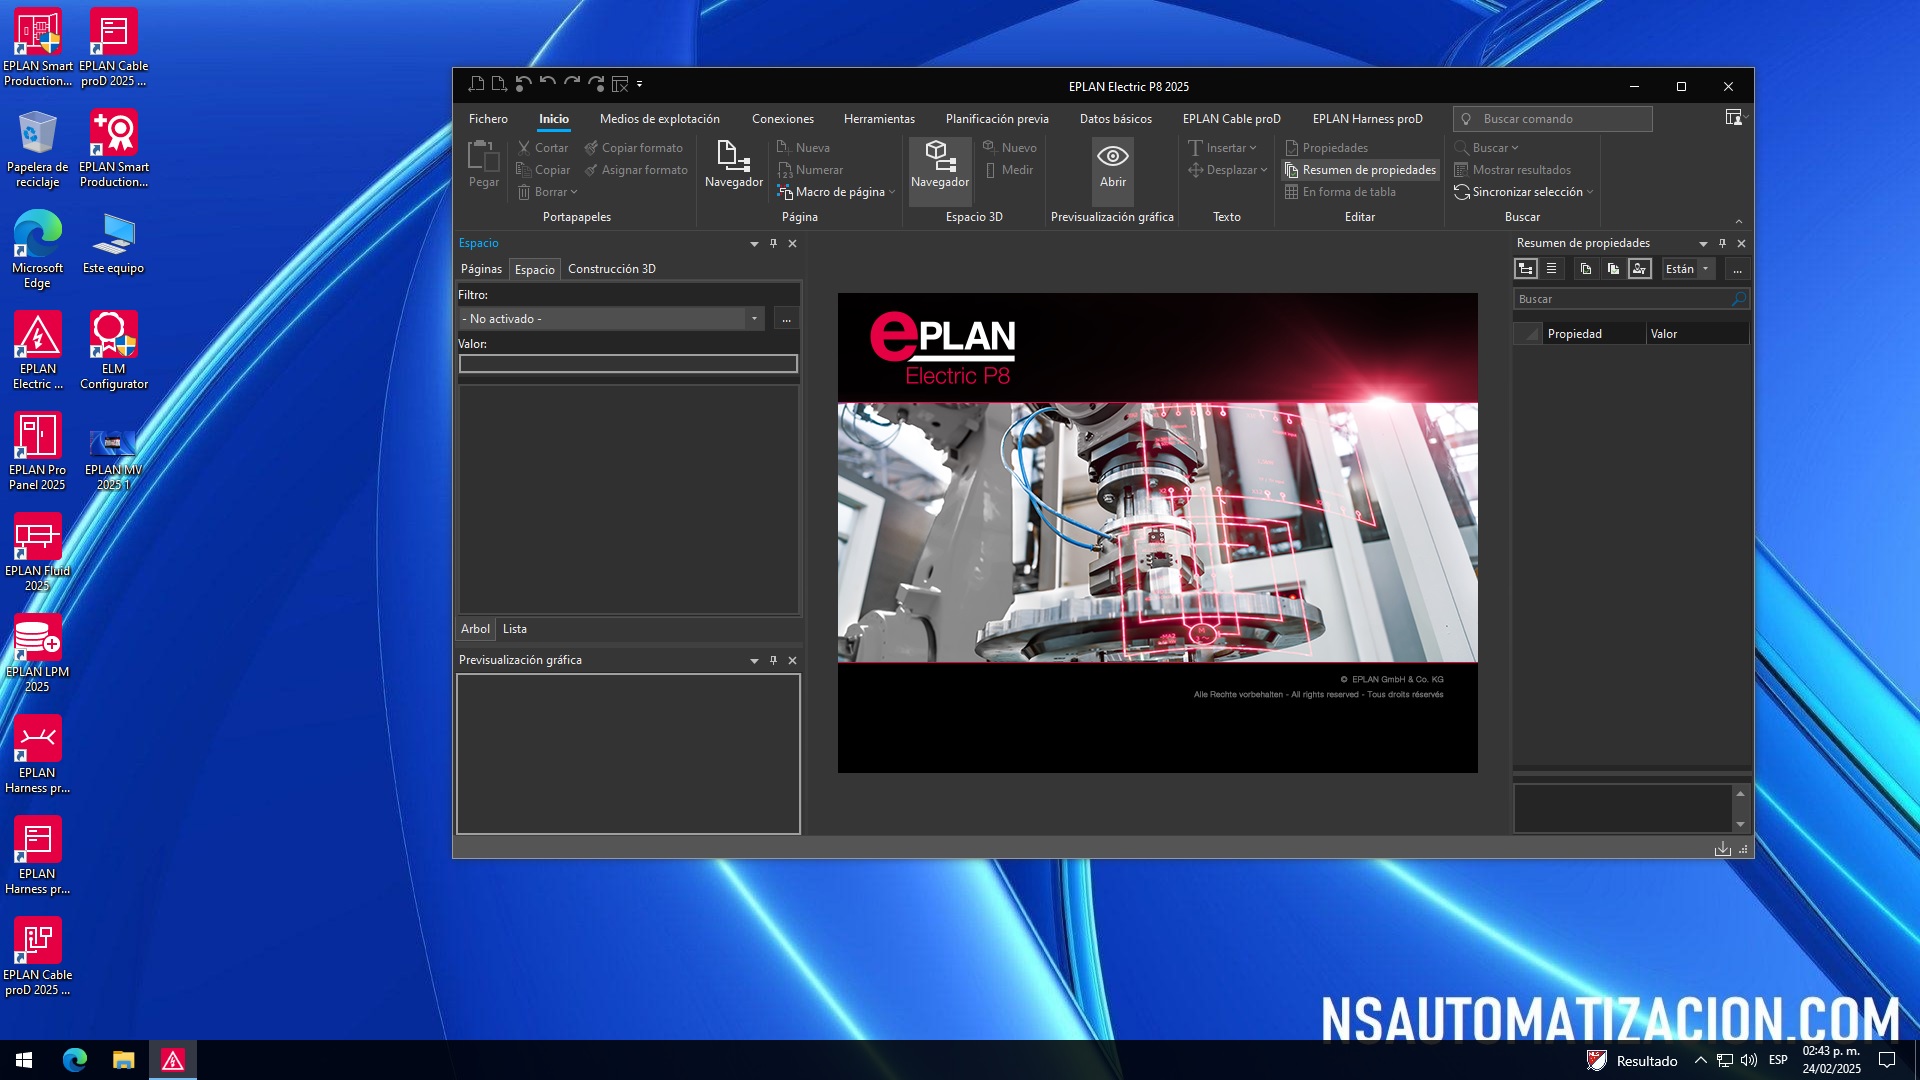Screen dimensions: 1920x1080
Task: Open the Están dropdown in Resumen panel
Action: (1688, 268)
